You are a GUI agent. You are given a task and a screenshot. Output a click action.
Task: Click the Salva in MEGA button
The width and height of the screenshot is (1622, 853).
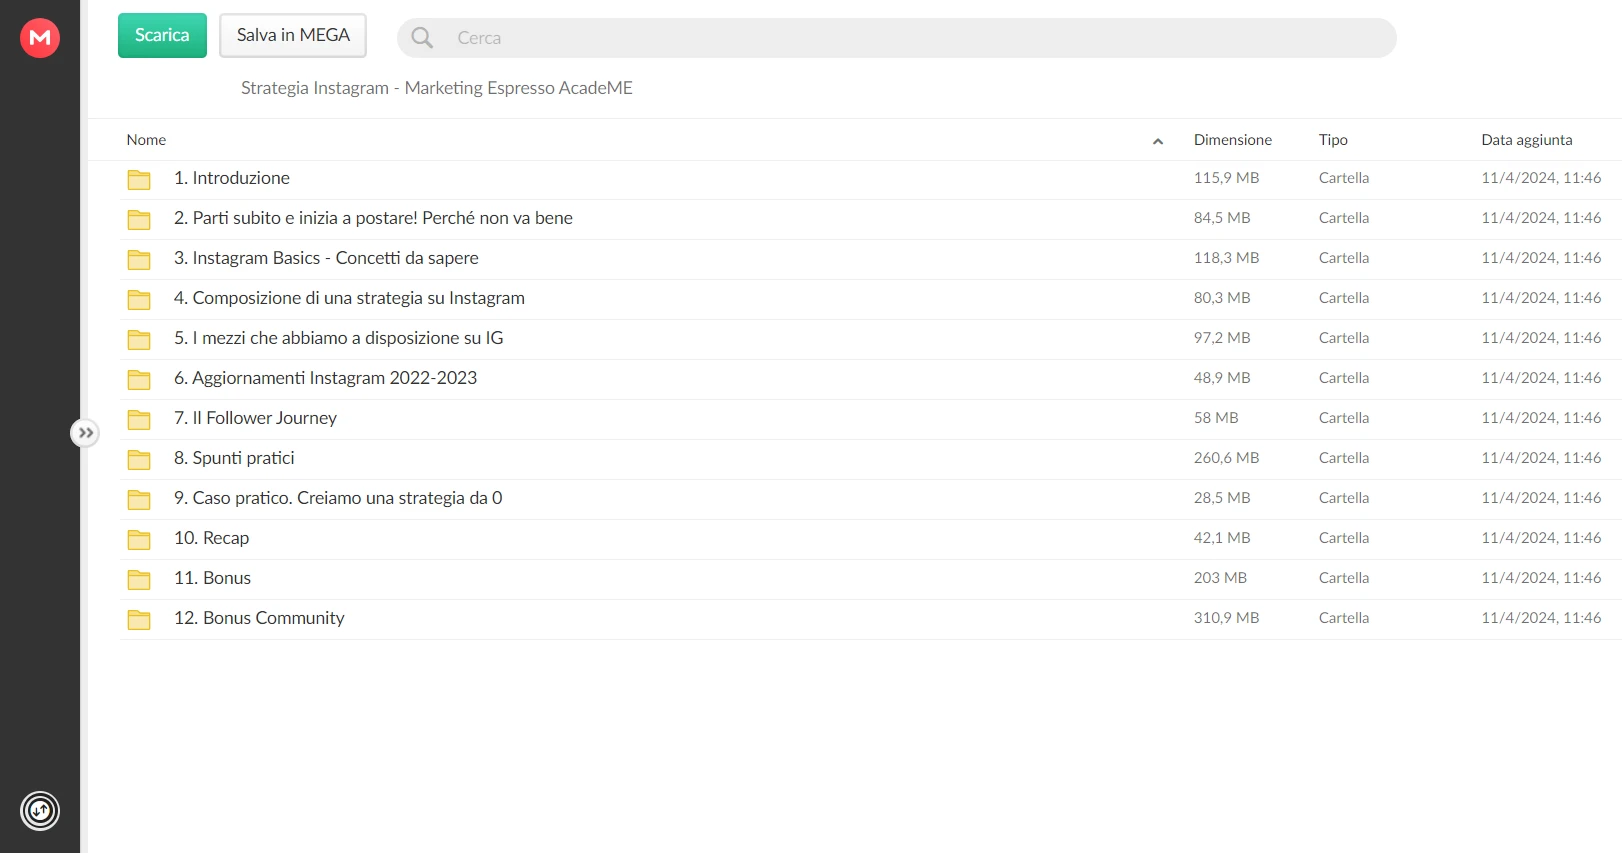(x=293, y=35)
